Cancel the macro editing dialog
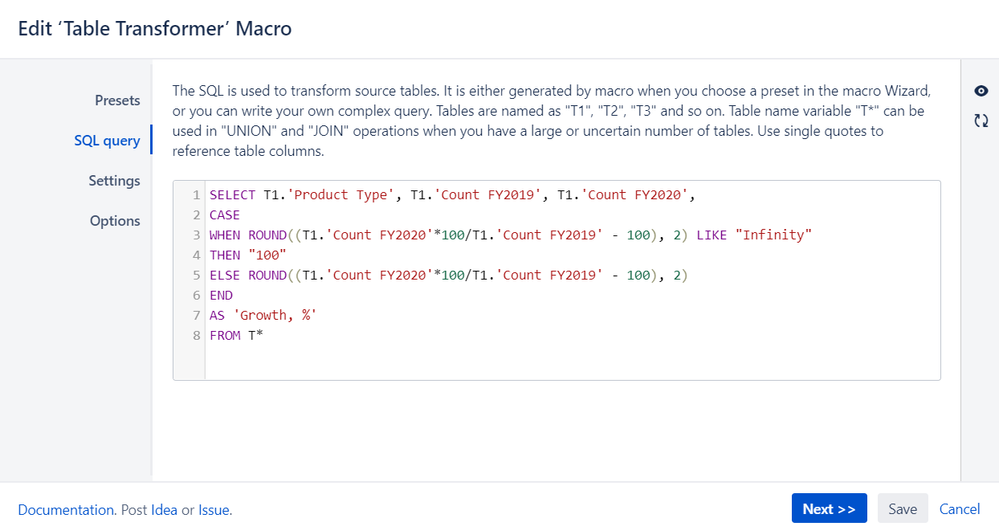Image resolution: width=999 pixels, height=531 pixels. coord(959,509)
